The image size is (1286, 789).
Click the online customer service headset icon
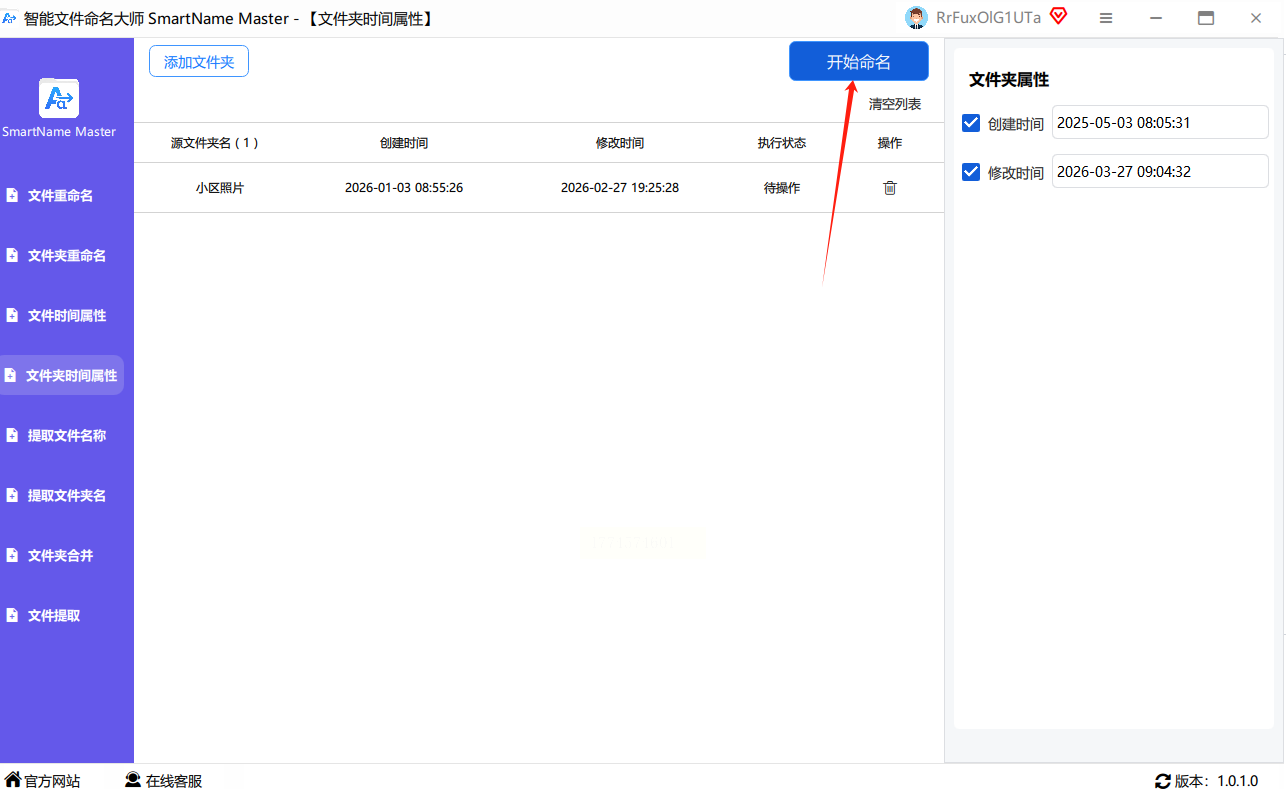pyautogui.click(x=133, y=780)
